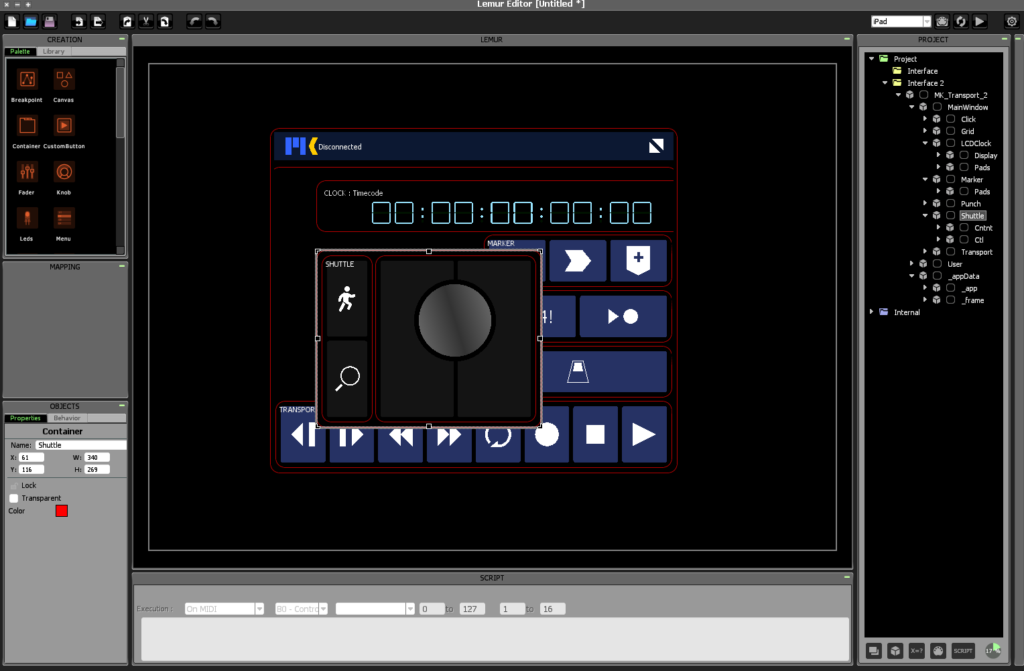The image size is (1024, 671).
Task: Toggle the checkbox next to Click
Action: pos(951,119)
